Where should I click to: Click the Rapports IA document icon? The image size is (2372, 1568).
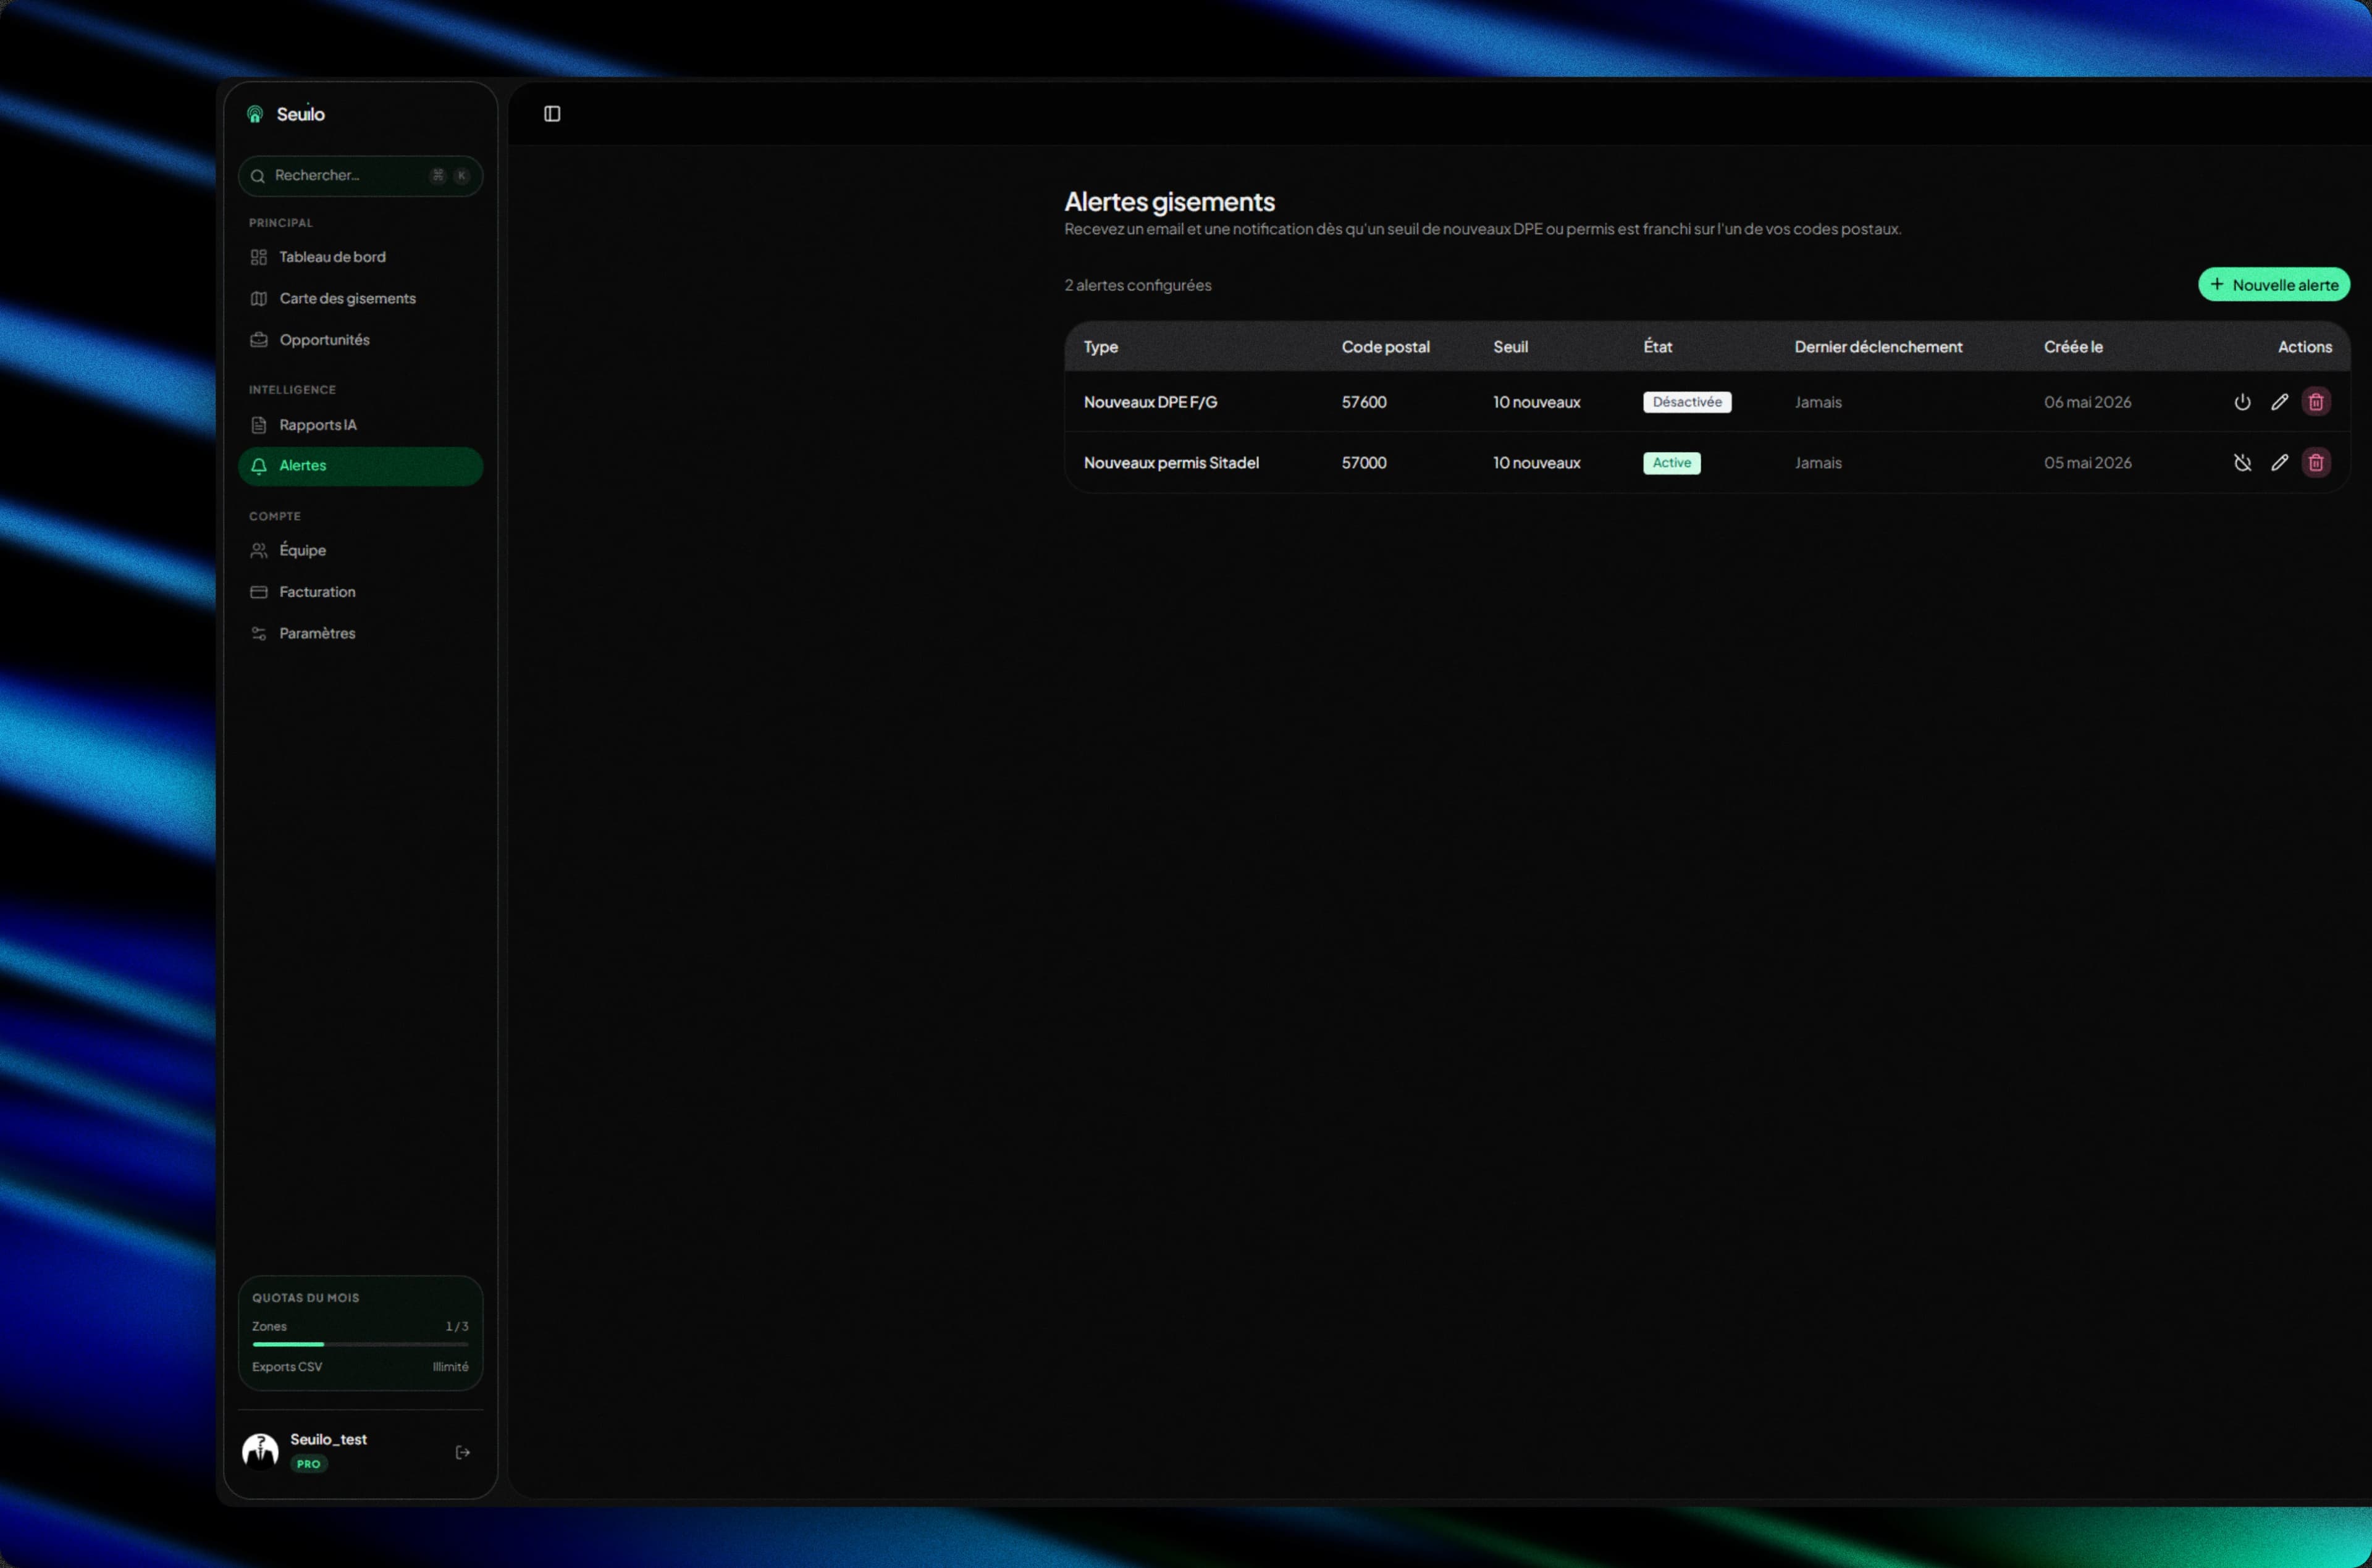259,425
